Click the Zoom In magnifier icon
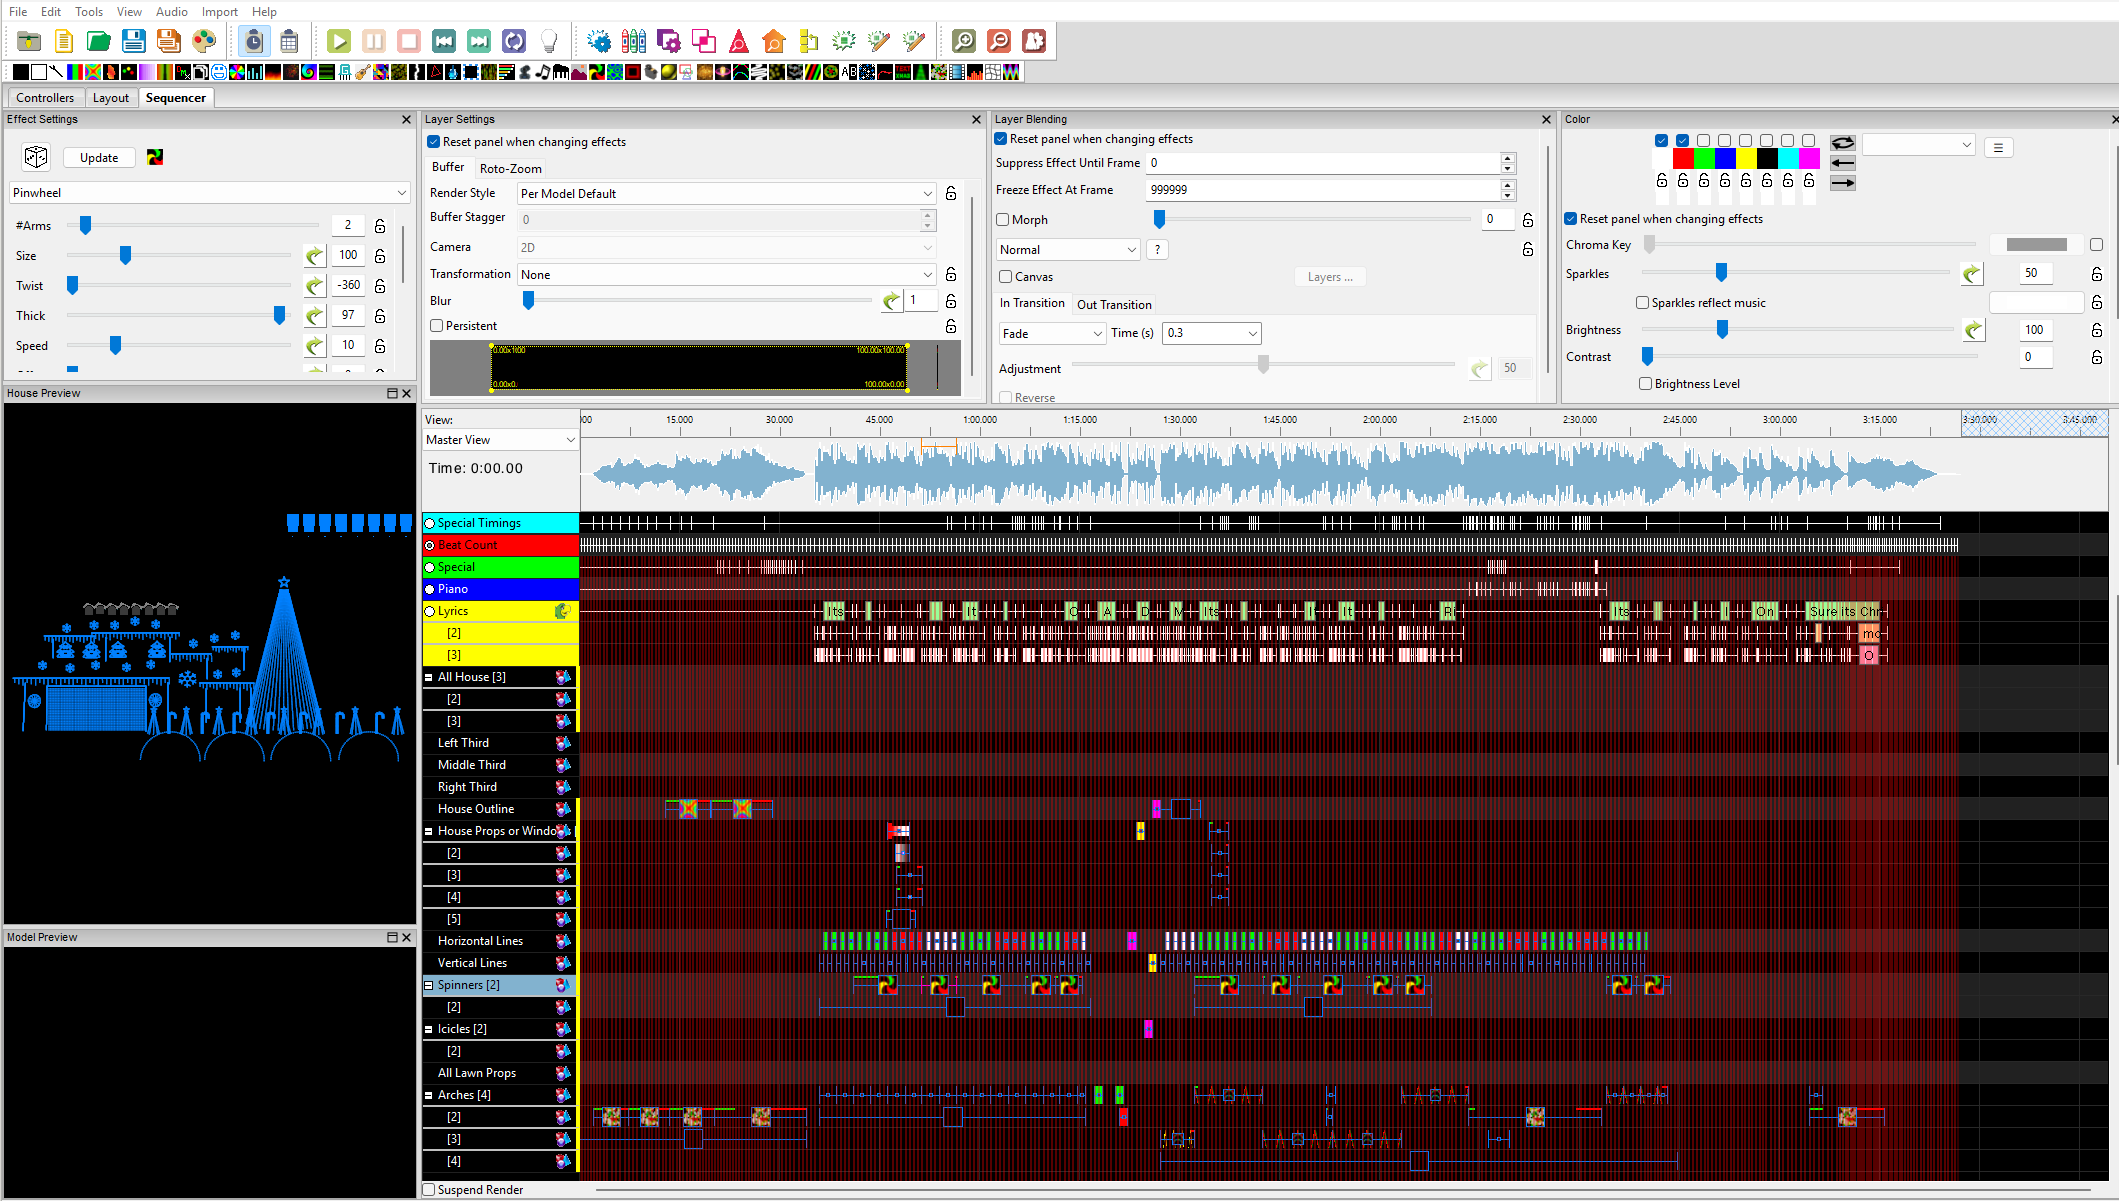This screenshot has width=2119, height=1201. pos(963,41)
